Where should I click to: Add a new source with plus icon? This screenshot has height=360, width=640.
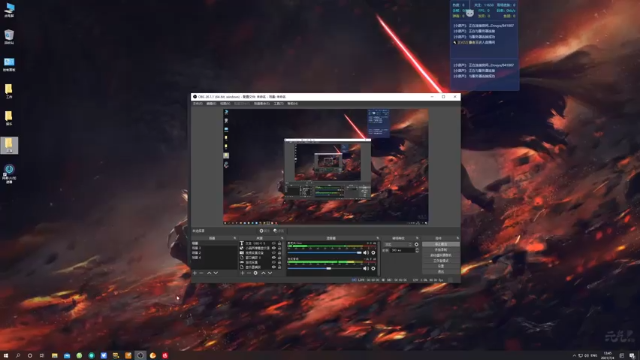coord(242,273)
